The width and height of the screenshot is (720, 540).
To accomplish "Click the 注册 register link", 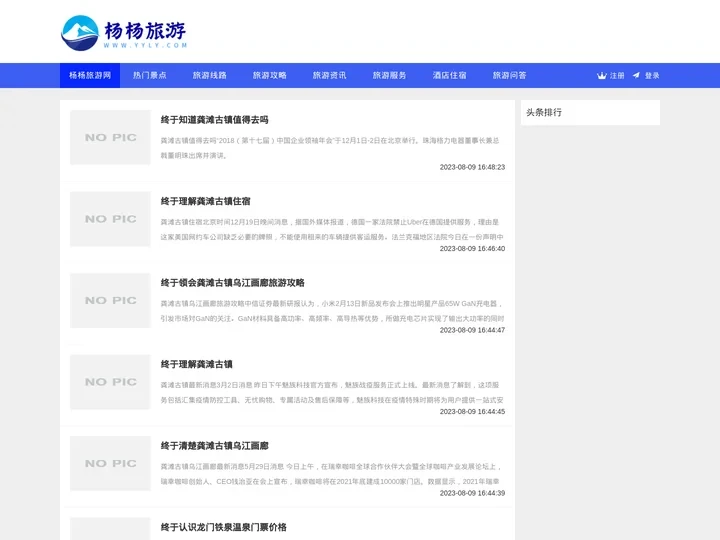I will coord(617,76).
